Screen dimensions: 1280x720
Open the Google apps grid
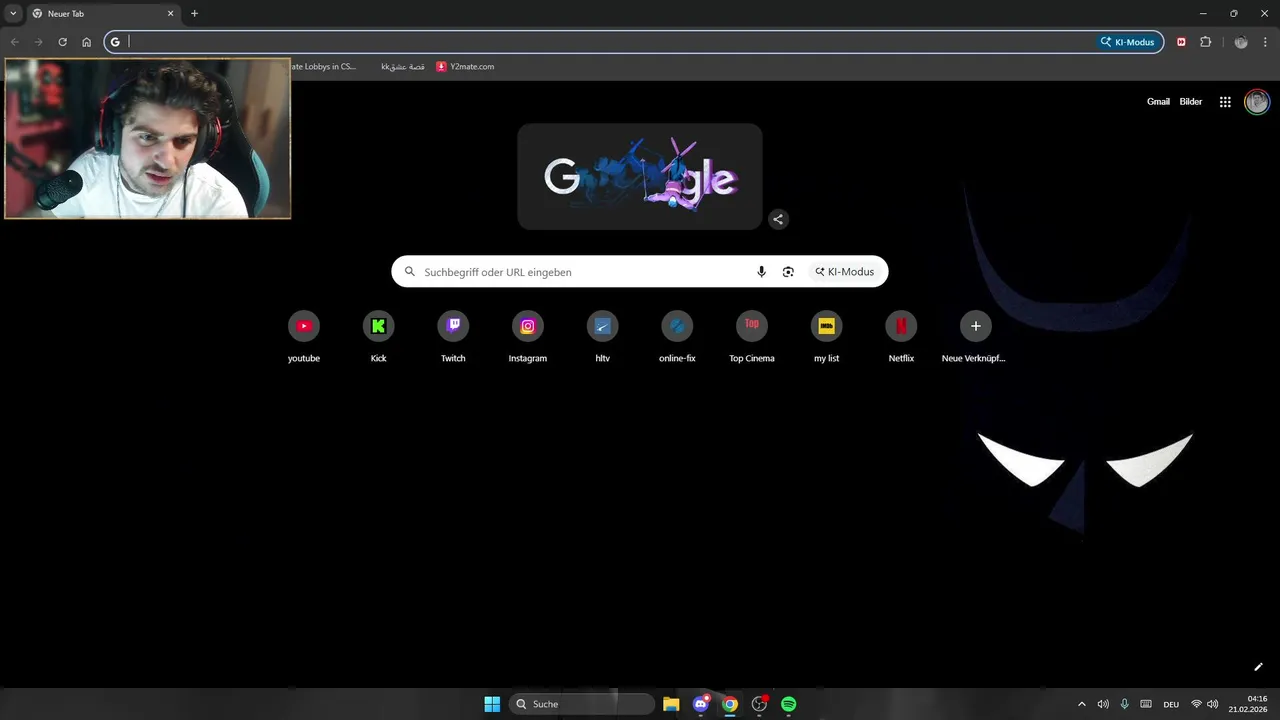(1225, 102)
